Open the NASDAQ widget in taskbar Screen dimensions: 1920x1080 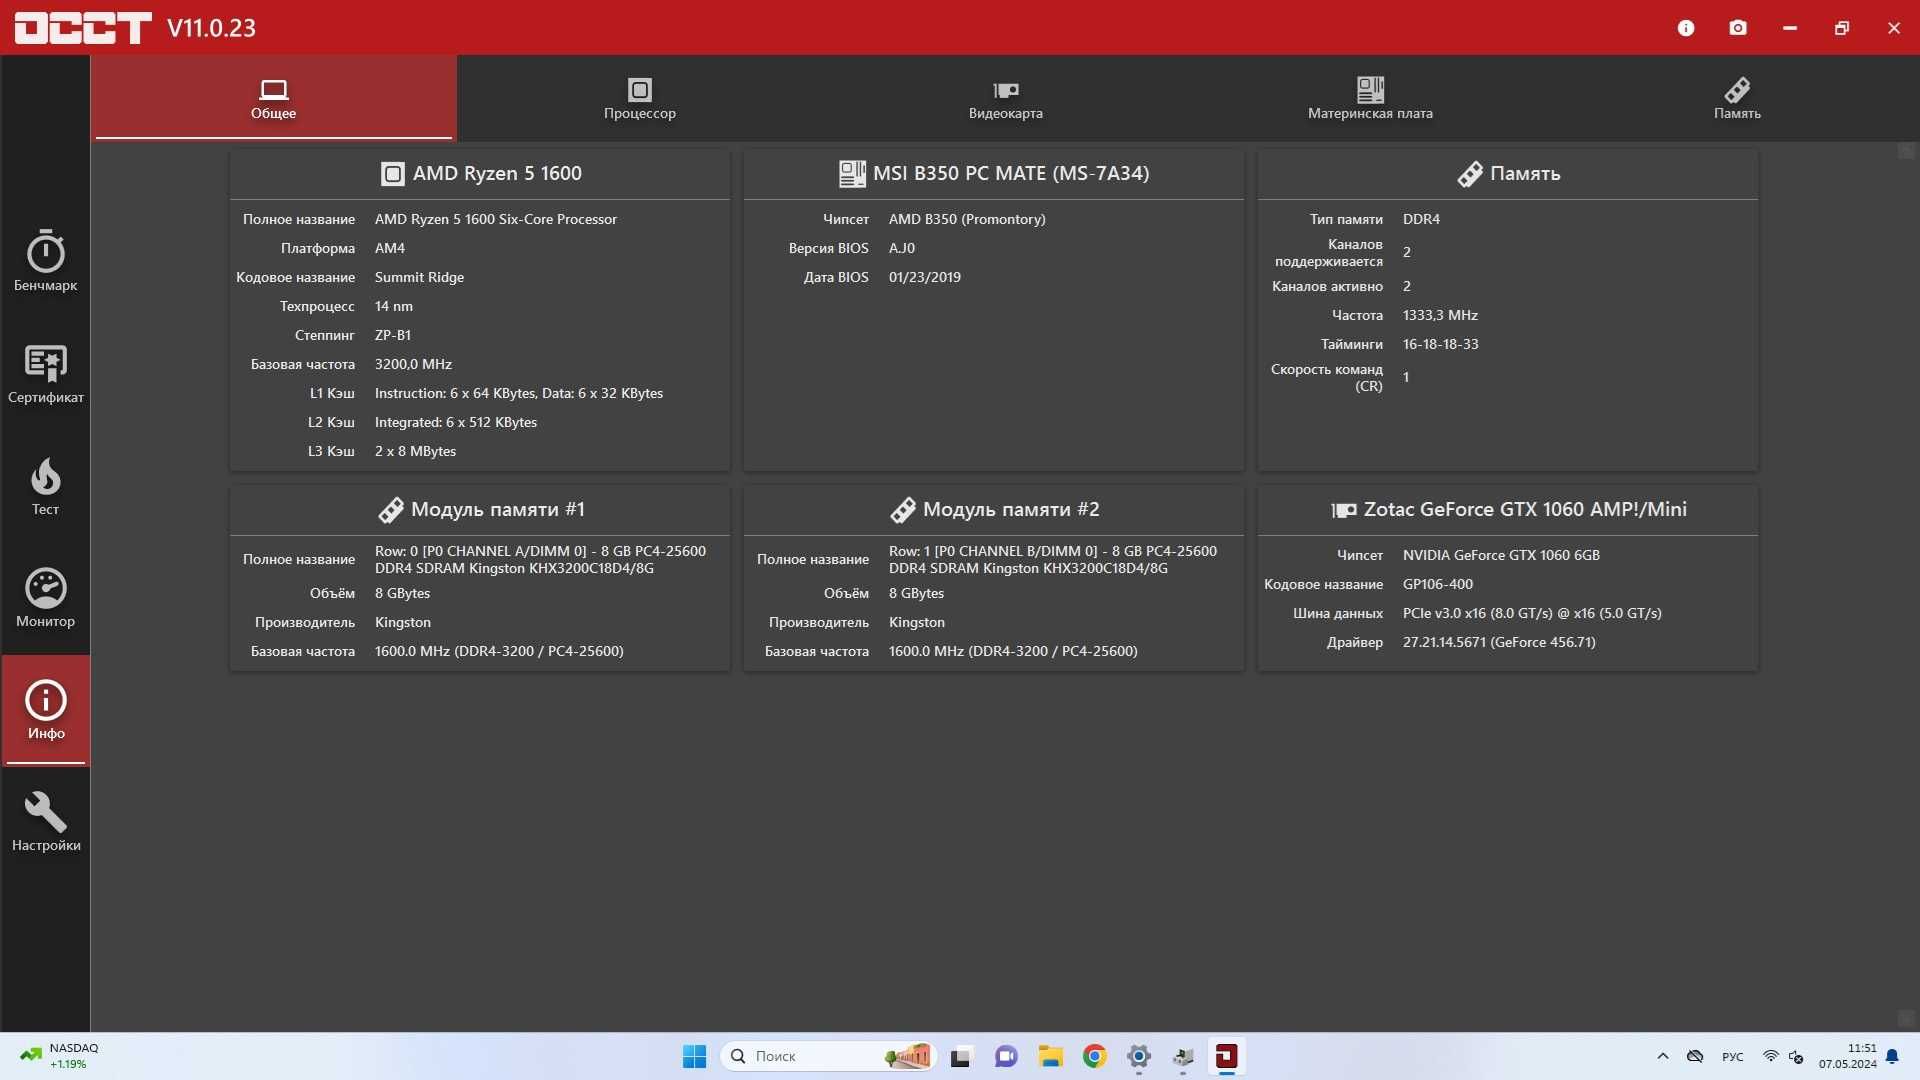pyautogui.click(x=59, y=1056)
